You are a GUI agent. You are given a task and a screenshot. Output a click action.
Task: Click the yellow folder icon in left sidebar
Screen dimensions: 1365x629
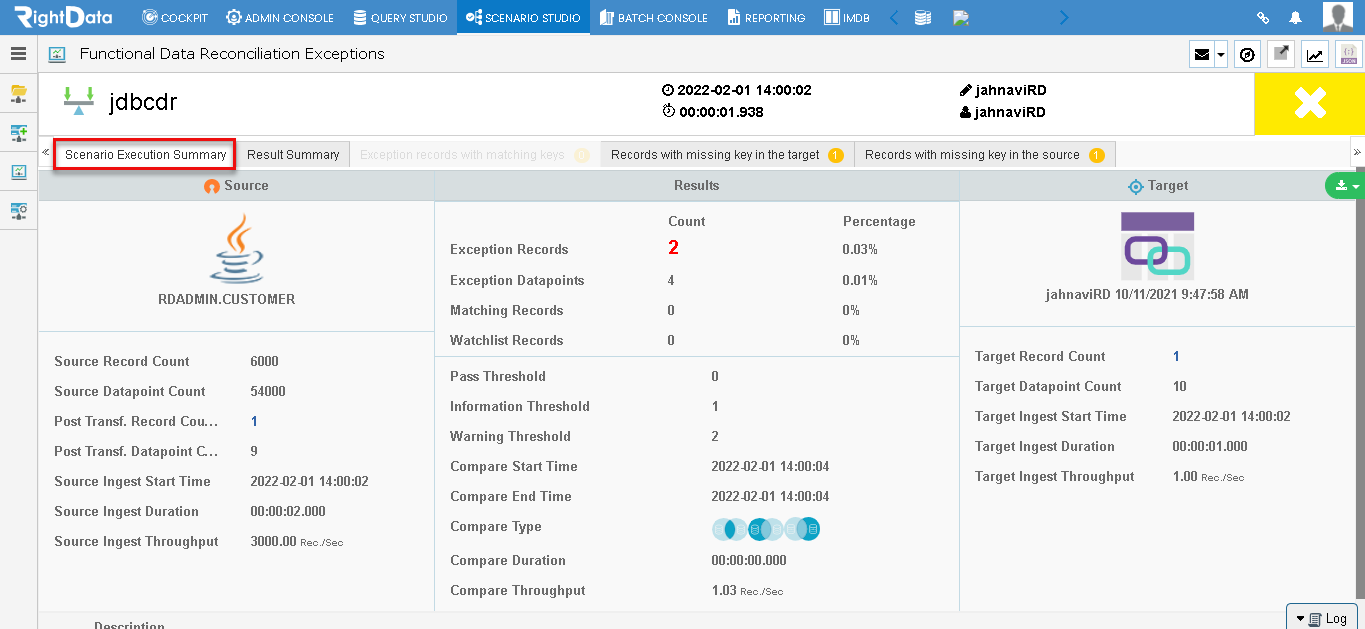[x=18, y=93]
